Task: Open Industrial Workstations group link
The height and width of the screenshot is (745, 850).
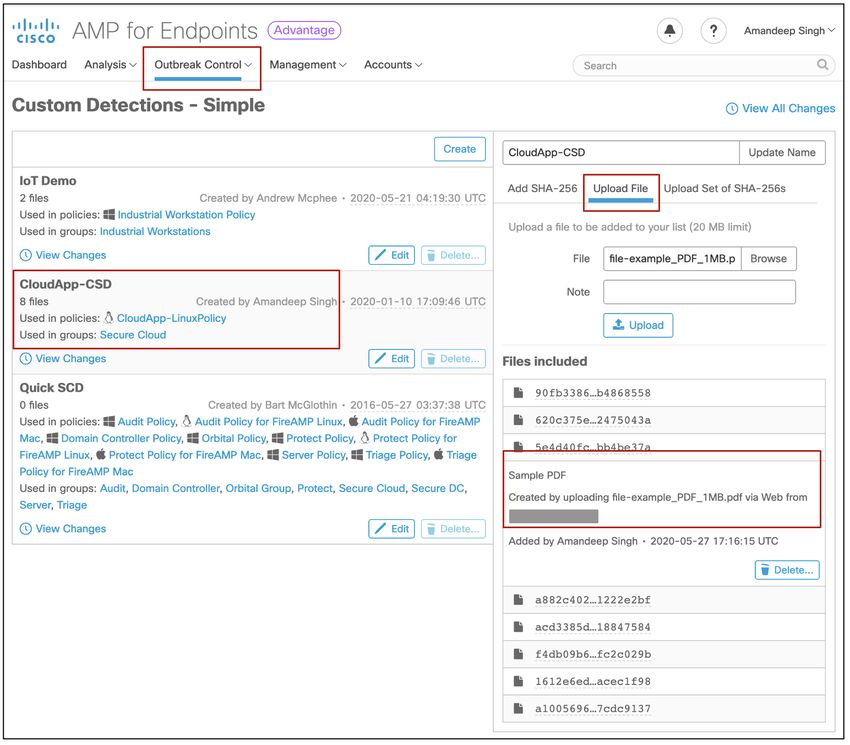Action: coord(155,231)
